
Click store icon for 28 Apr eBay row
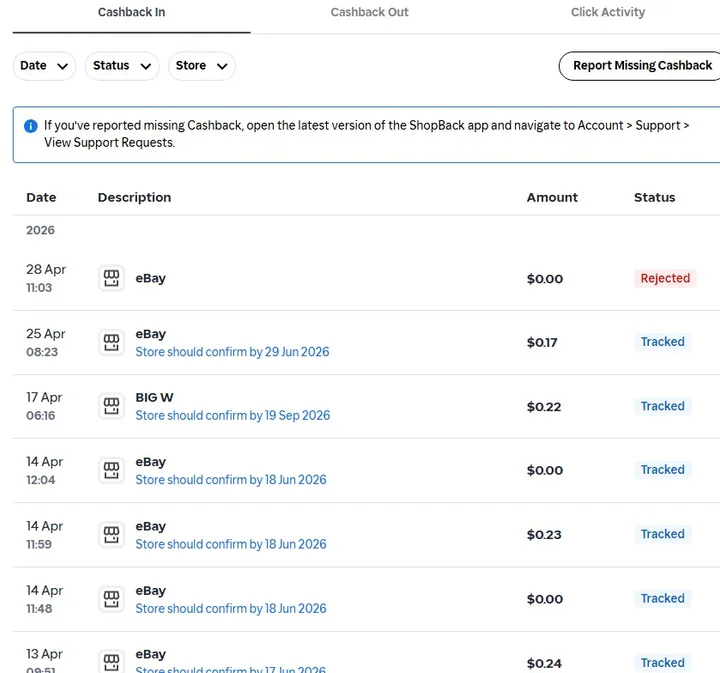click(x=111, y=278)
